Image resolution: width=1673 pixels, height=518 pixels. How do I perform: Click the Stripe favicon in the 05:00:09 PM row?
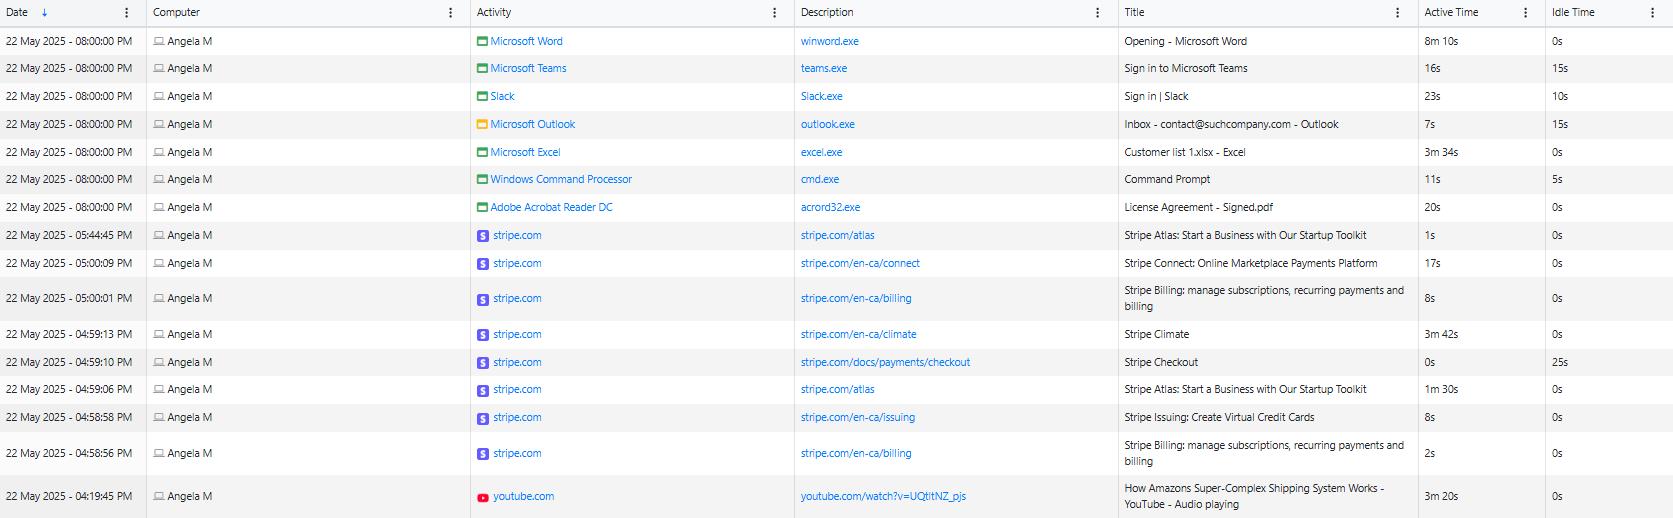483,264
